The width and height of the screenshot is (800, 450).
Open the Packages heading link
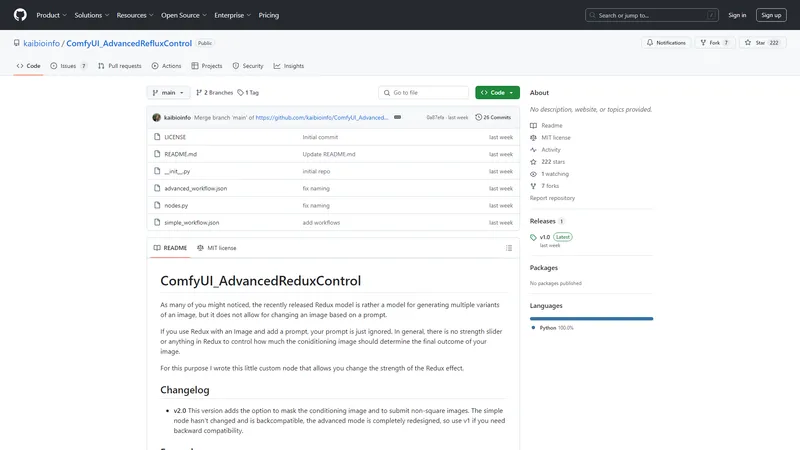click(543, 267)
